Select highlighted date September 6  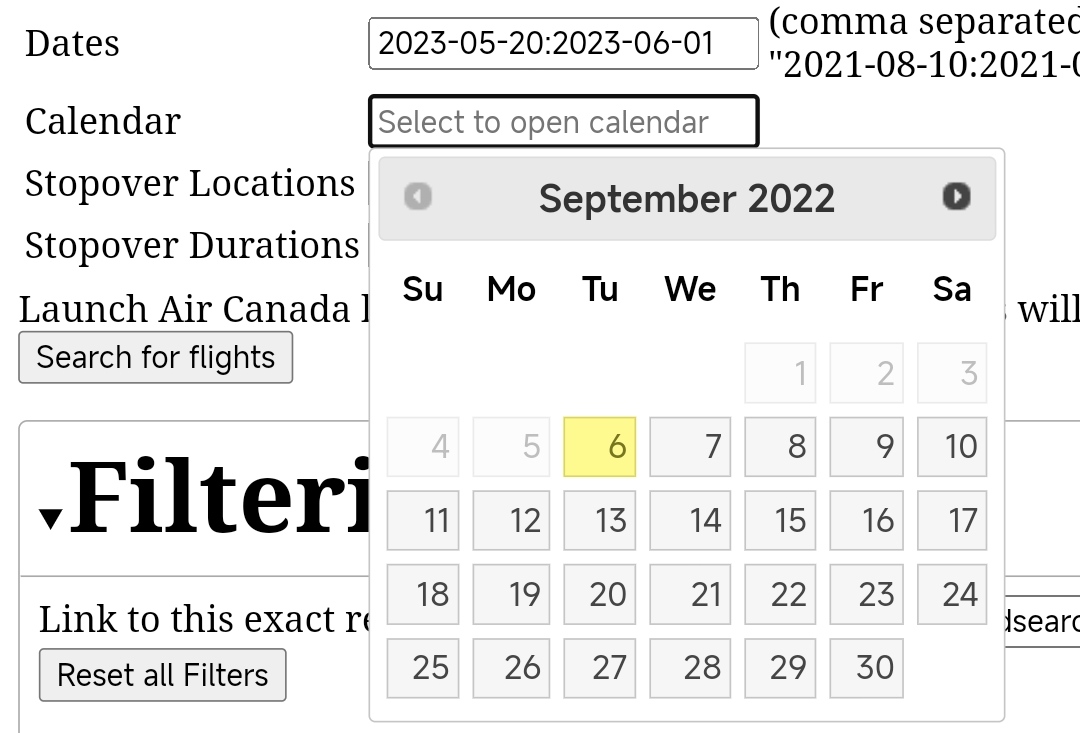tap(600, 446)
